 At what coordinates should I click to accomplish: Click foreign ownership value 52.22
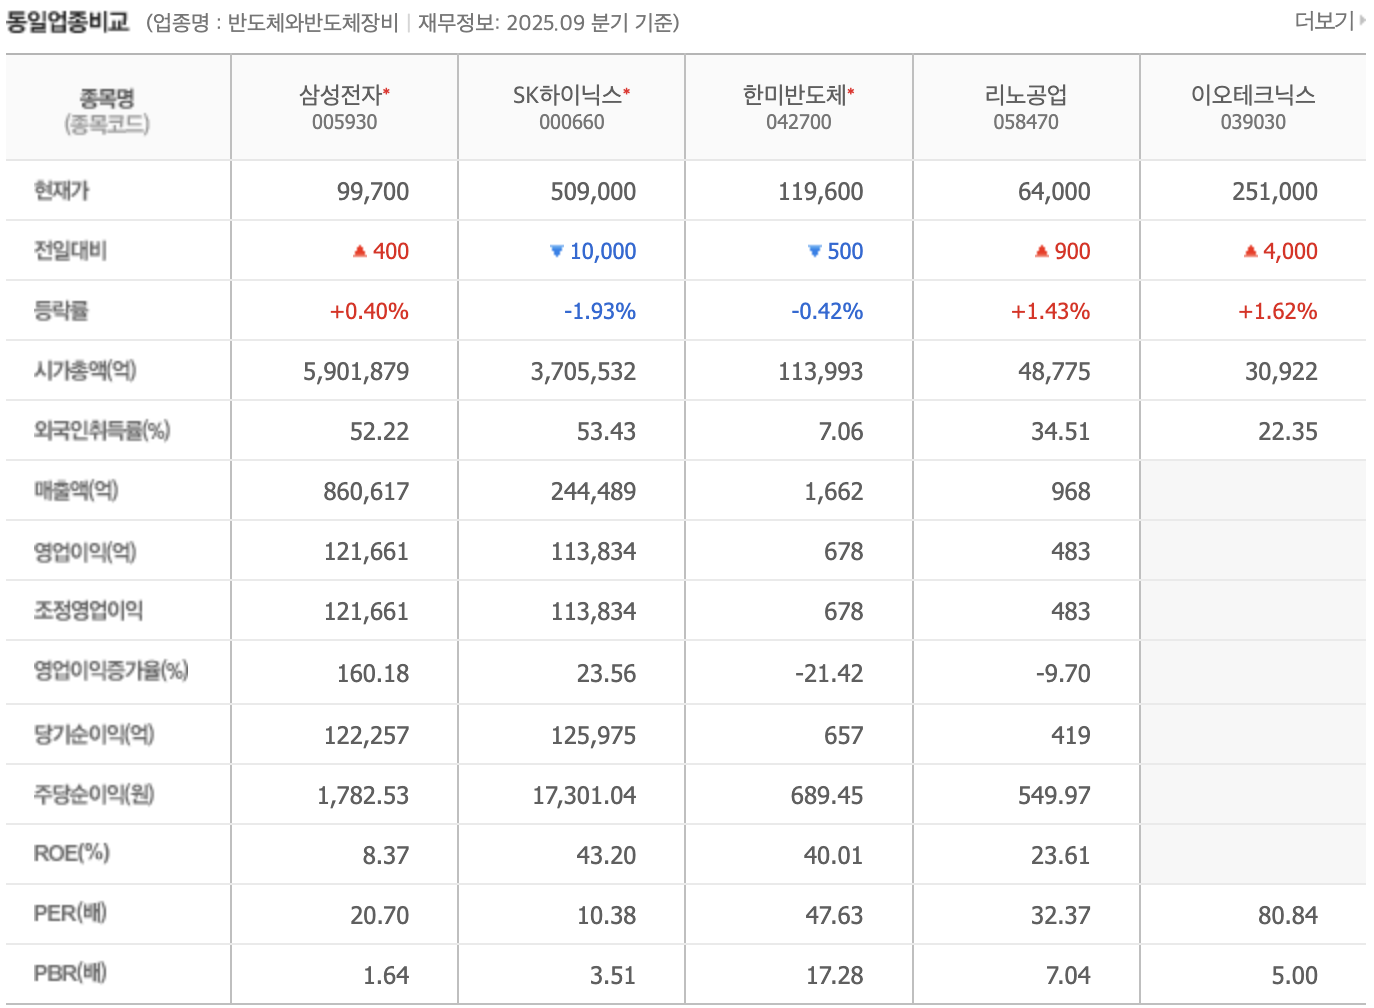(379, 431)
